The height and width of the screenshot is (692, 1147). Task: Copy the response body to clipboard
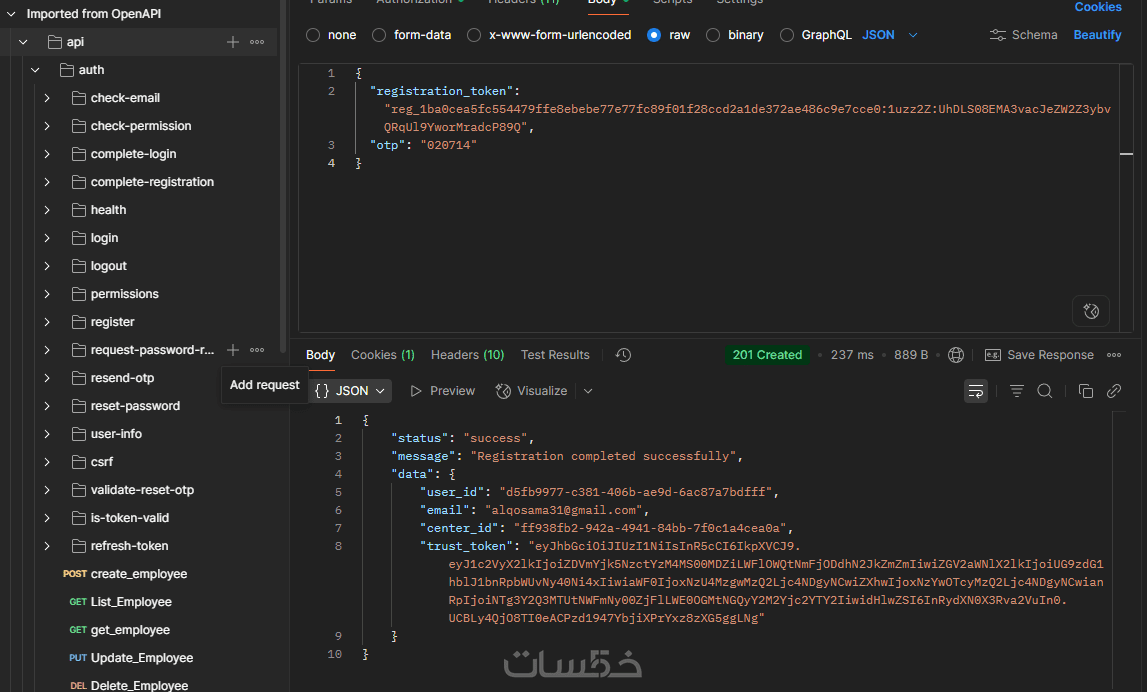pos(1086,391)
